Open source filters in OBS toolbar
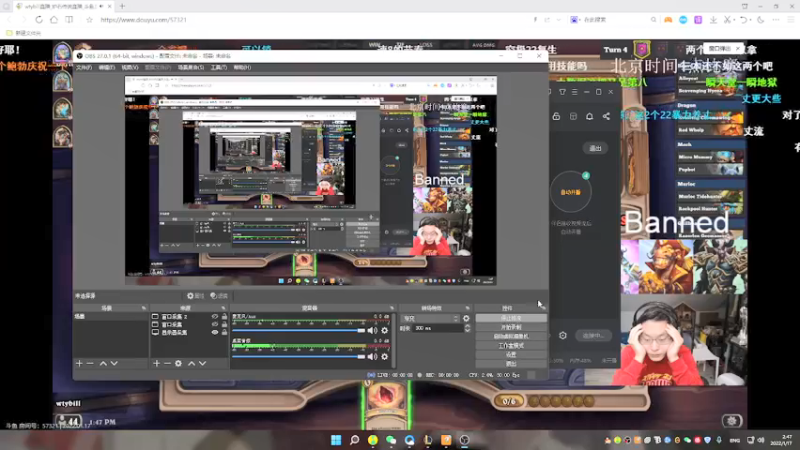 [219, 295]
